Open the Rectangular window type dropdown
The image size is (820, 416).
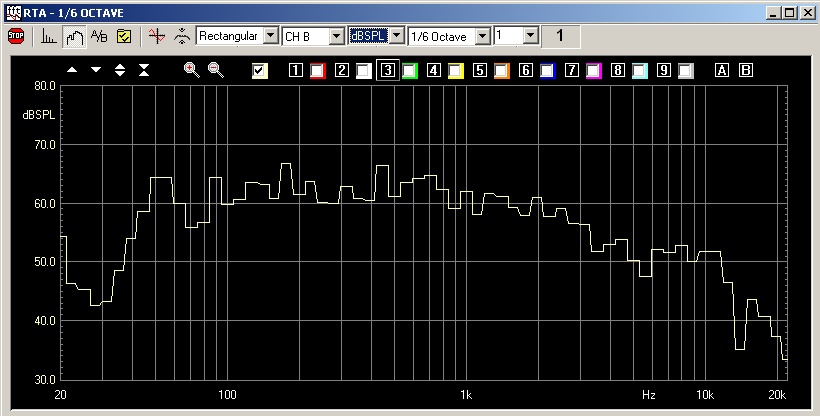click(269, 36)
